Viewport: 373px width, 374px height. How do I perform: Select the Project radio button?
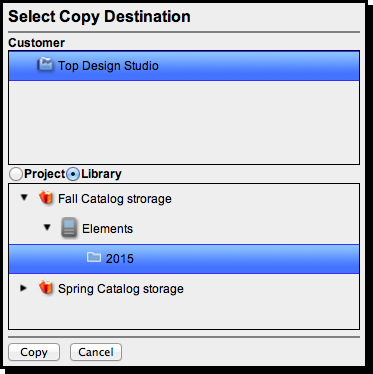16,174
